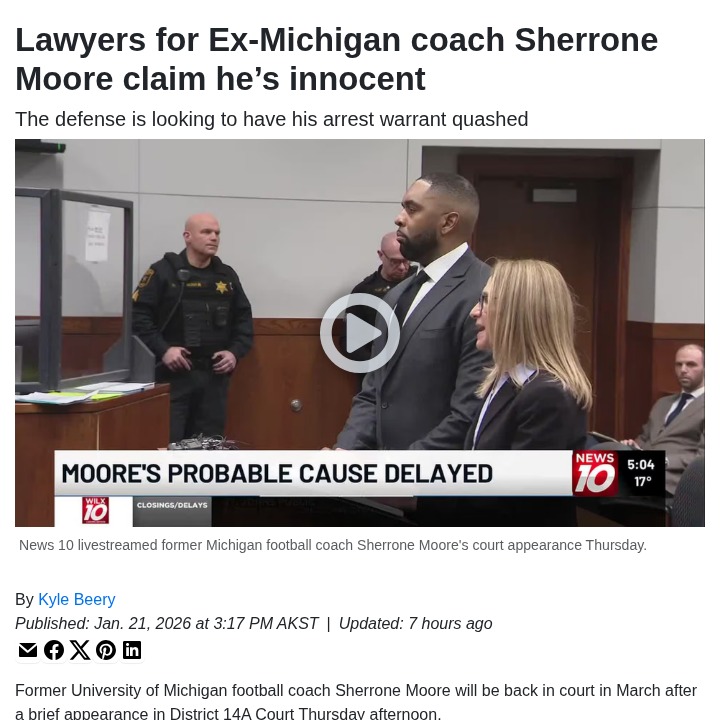This screenshot has height=720, width=720.
Task: Pin the article on Pinterest
Action: tap(106, 650)
